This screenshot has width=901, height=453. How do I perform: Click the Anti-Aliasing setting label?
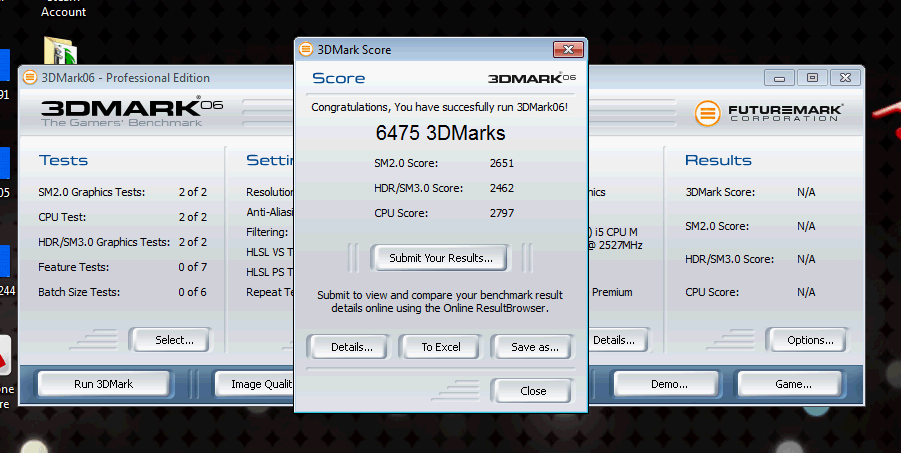tap(269, 212)
